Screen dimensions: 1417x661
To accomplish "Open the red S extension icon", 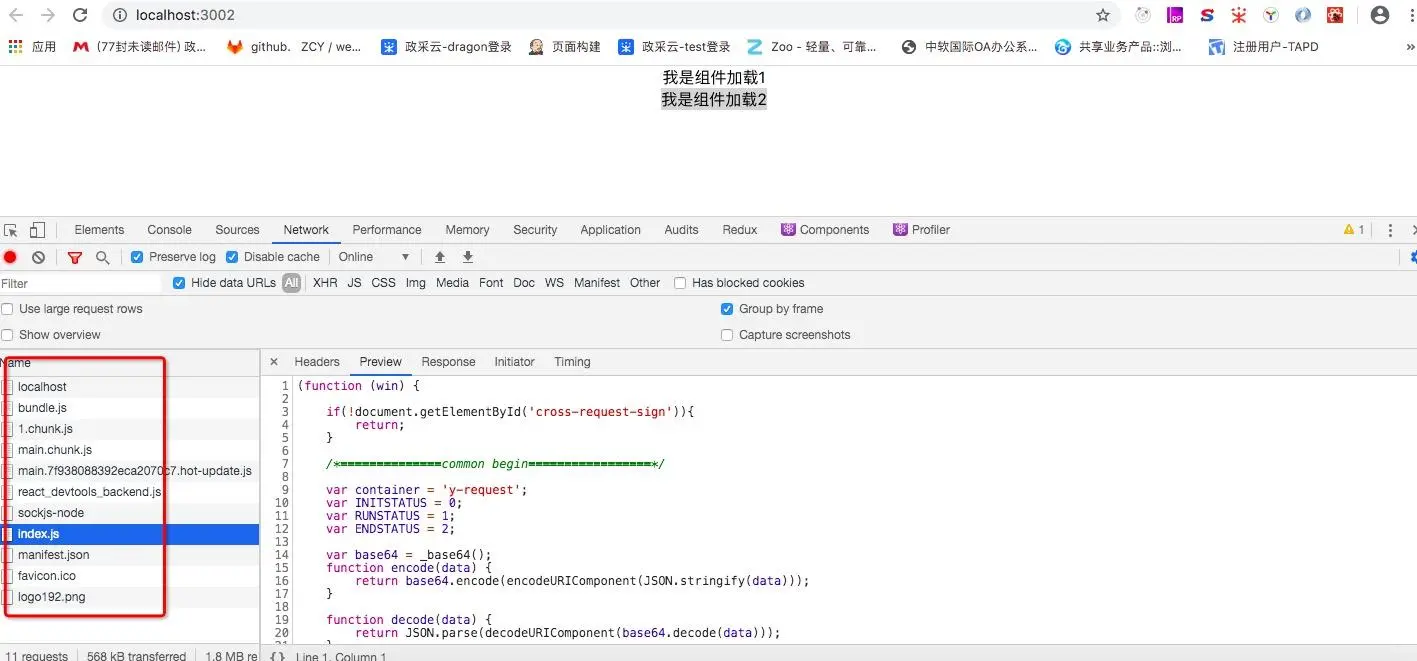I will [x=1207, y=15].
